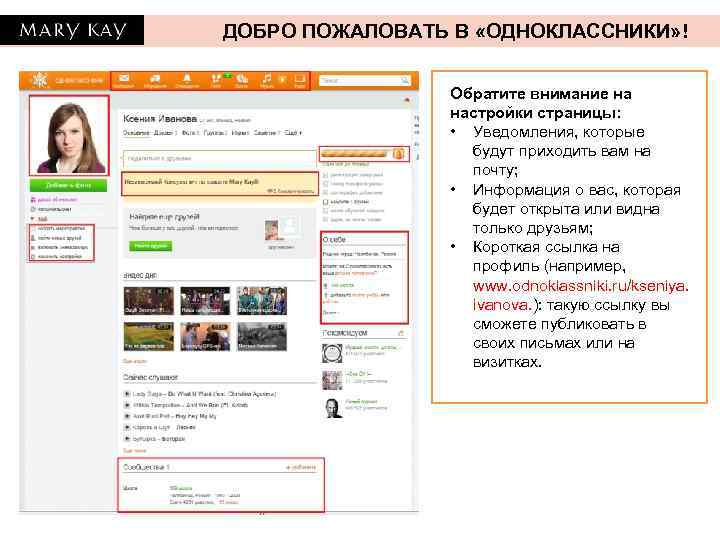Open the 'Группы' profile tab
This screenshot has width=720, height=540.
[214, 133]
